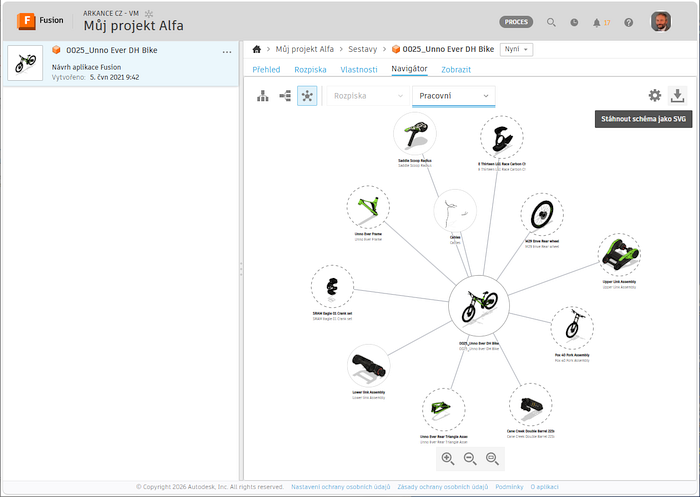Open Zásady ochrany osobních údajů link
The image size is (700, 497).
tap(442, 487)
